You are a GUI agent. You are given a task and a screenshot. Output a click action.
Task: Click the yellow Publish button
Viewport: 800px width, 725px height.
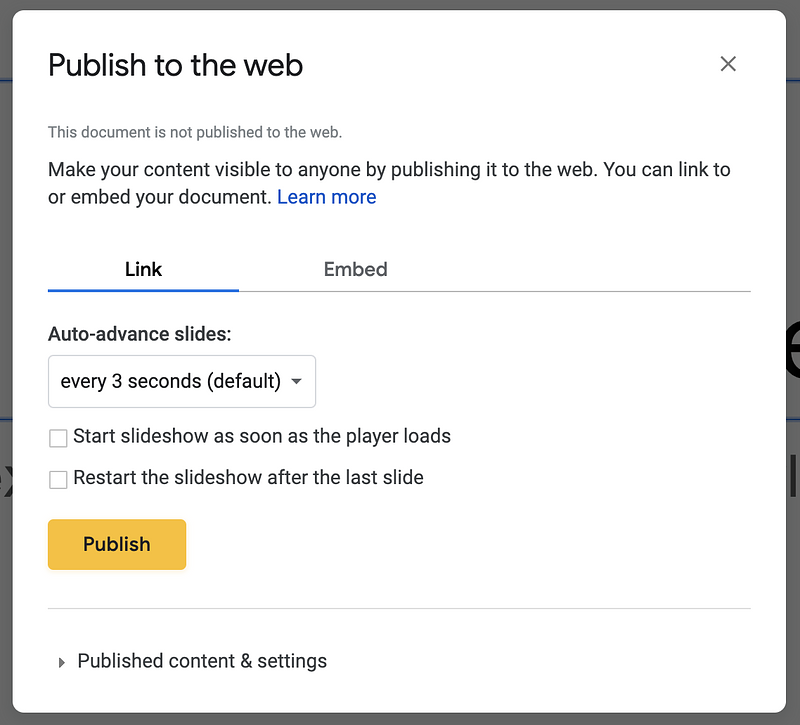117,544
